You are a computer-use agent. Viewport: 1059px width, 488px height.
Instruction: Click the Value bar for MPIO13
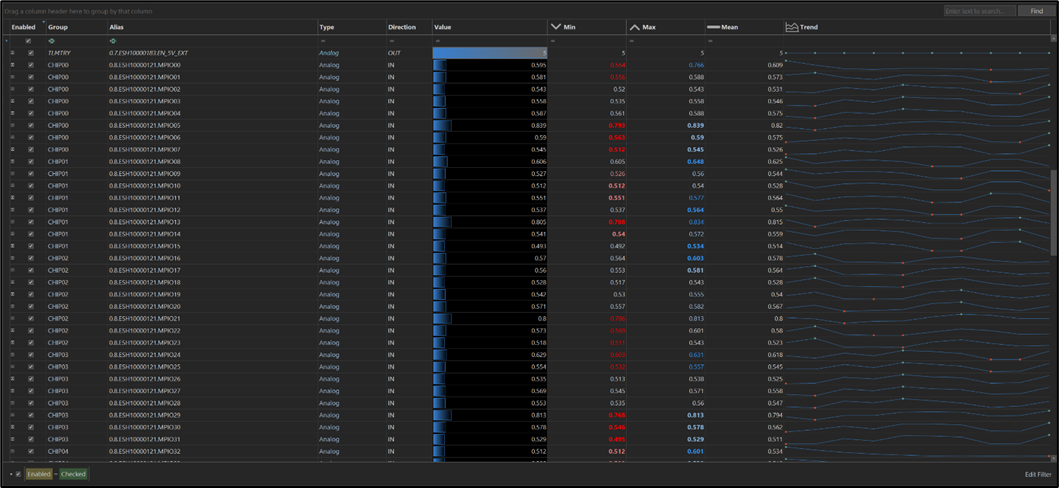click(x=442, y=222)
